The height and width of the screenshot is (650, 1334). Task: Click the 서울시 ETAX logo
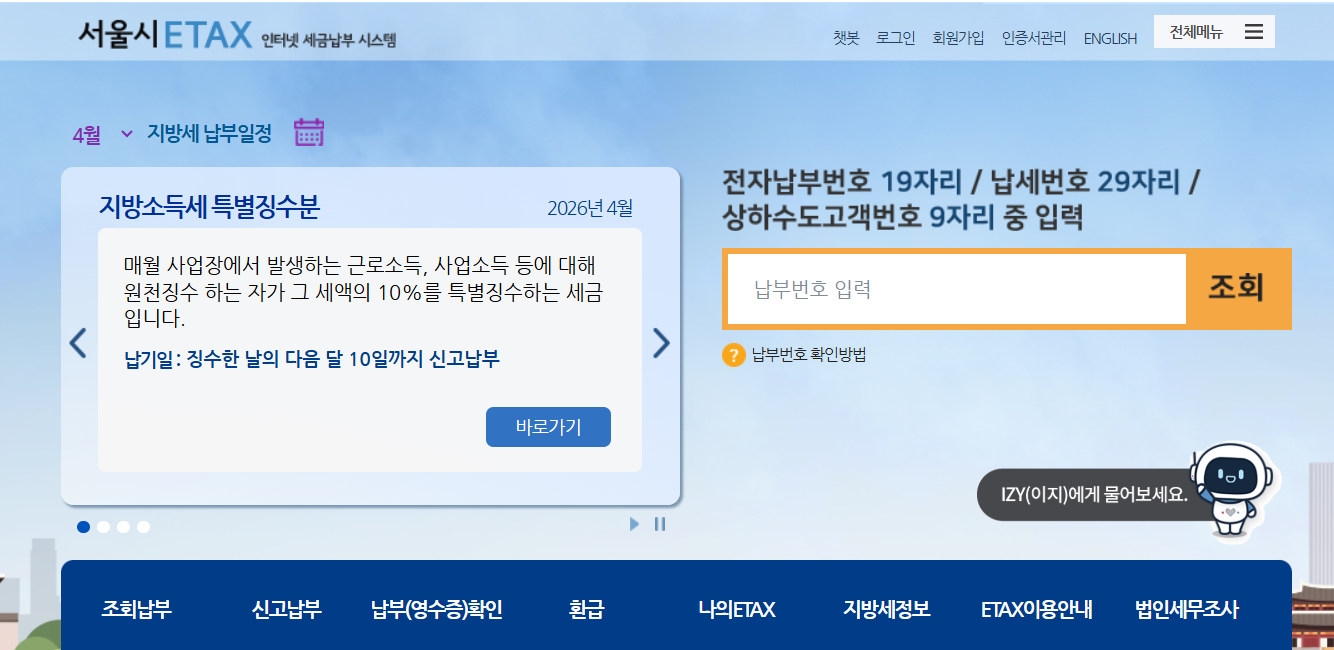(237, 36)
